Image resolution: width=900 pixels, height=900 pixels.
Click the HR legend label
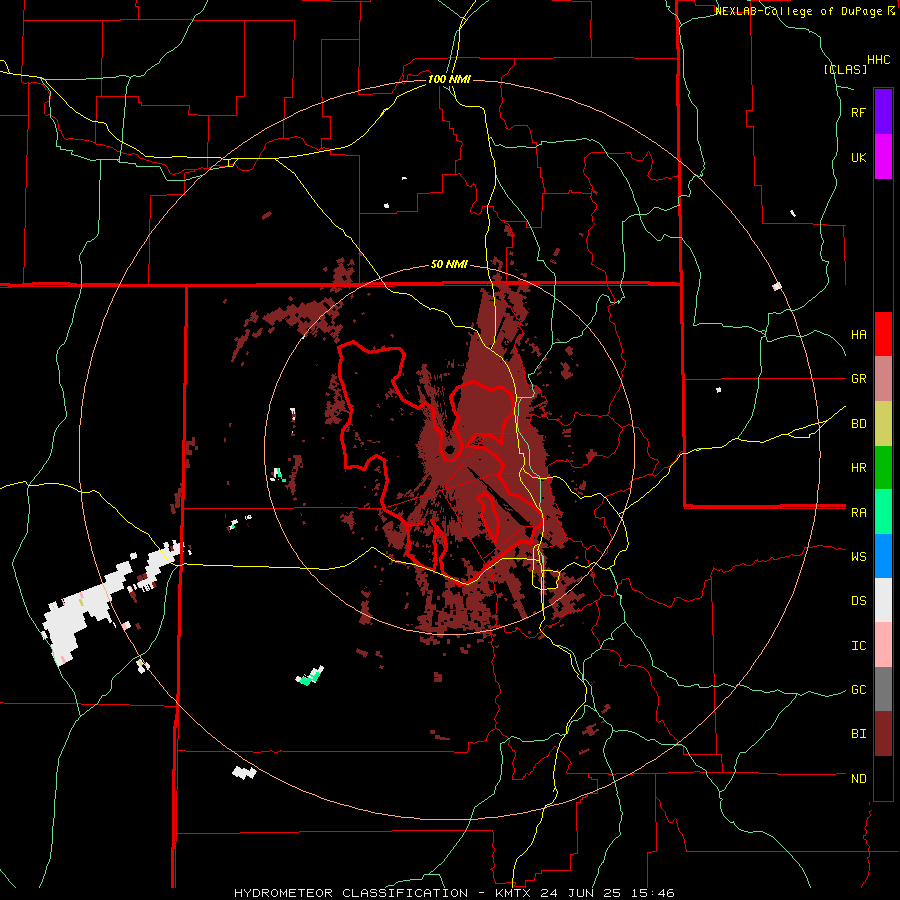(x=858, y=468)
